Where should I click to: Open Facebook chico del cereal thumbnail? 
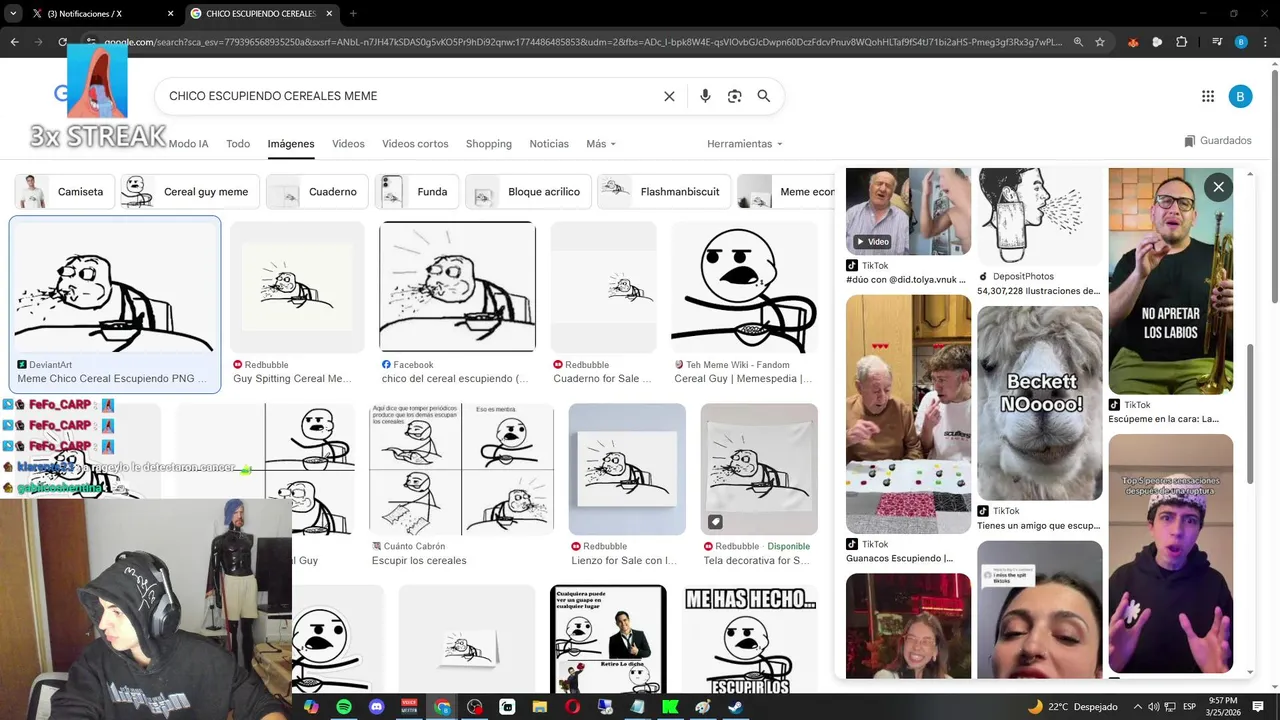pos(457,287)
